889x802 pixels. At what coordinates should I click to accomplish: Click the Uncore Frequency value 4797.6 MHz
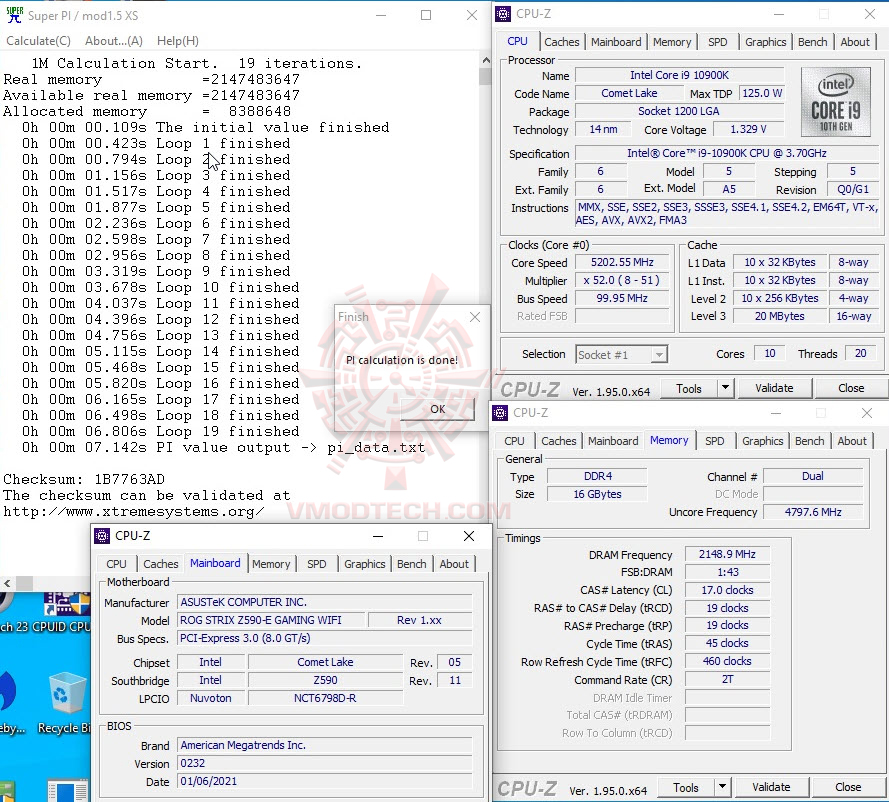[812, 512]
